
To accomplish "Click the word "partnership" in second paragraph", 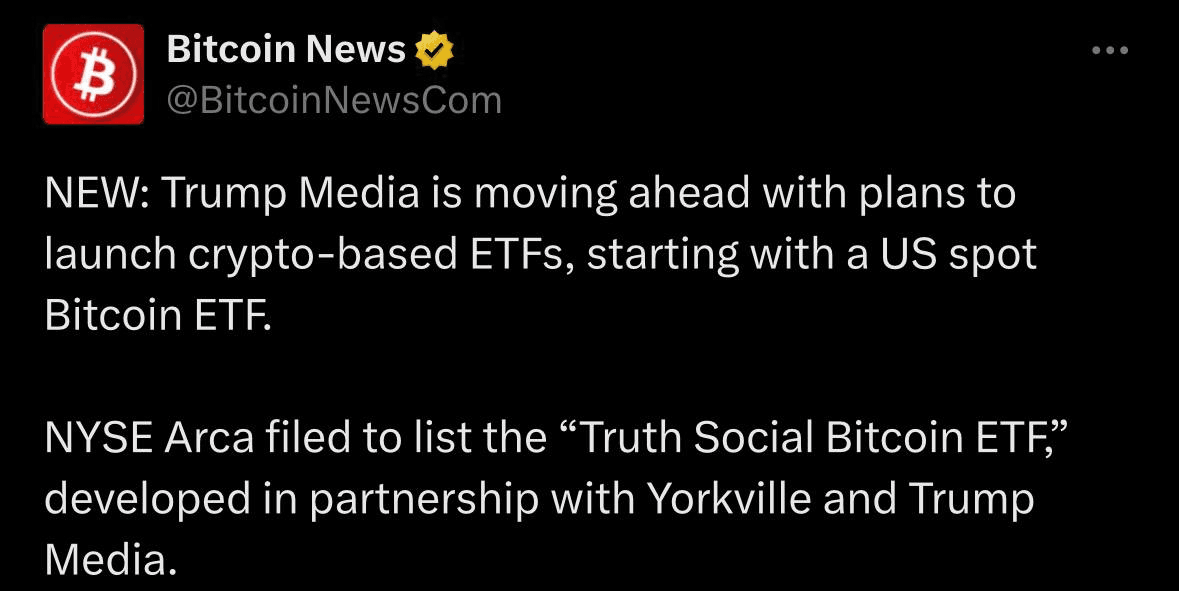I will (x=424, y=501).
